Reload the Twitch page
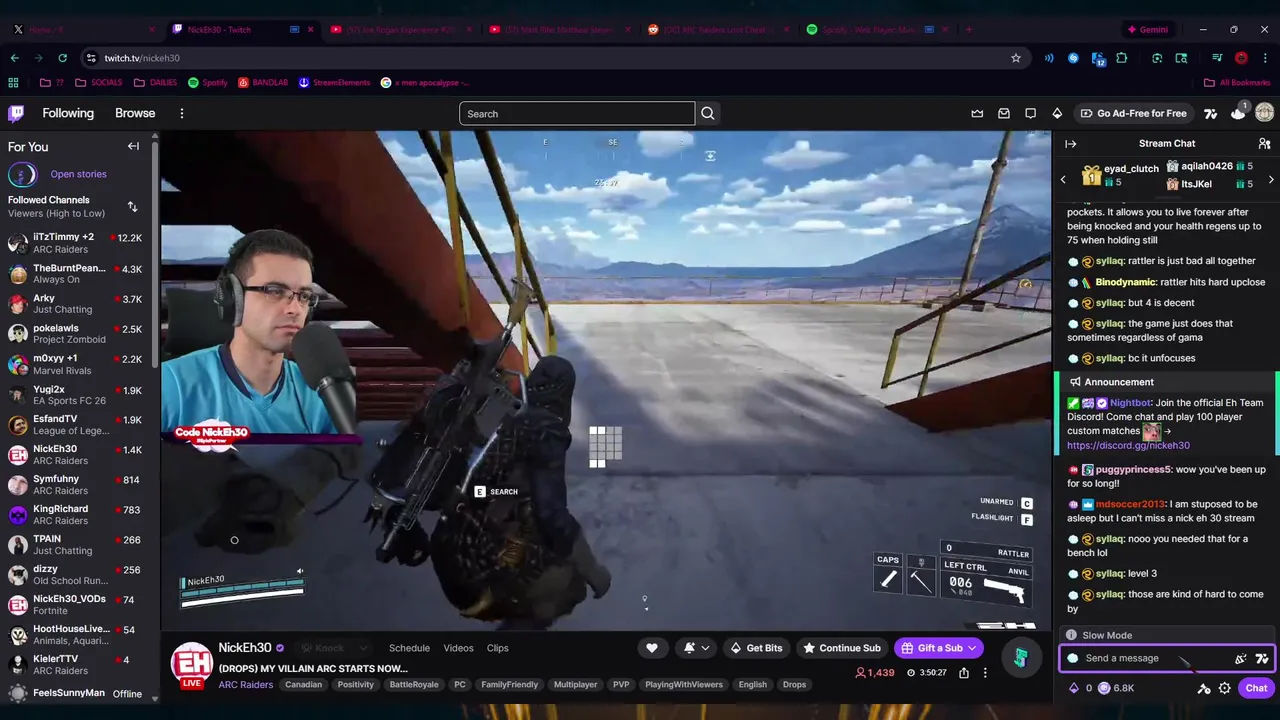The image size is (1280, 720). 62,58
